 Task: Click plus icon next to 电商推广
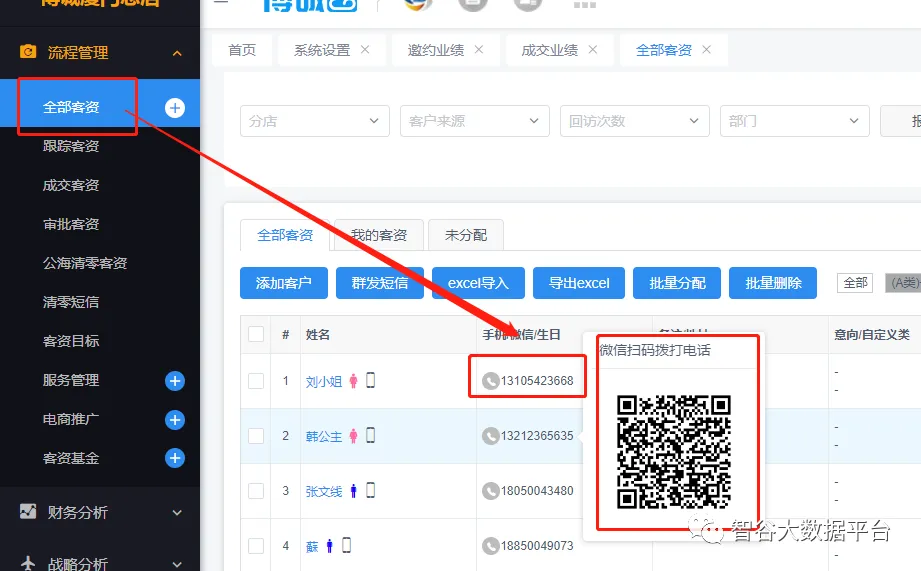(175, 420)
